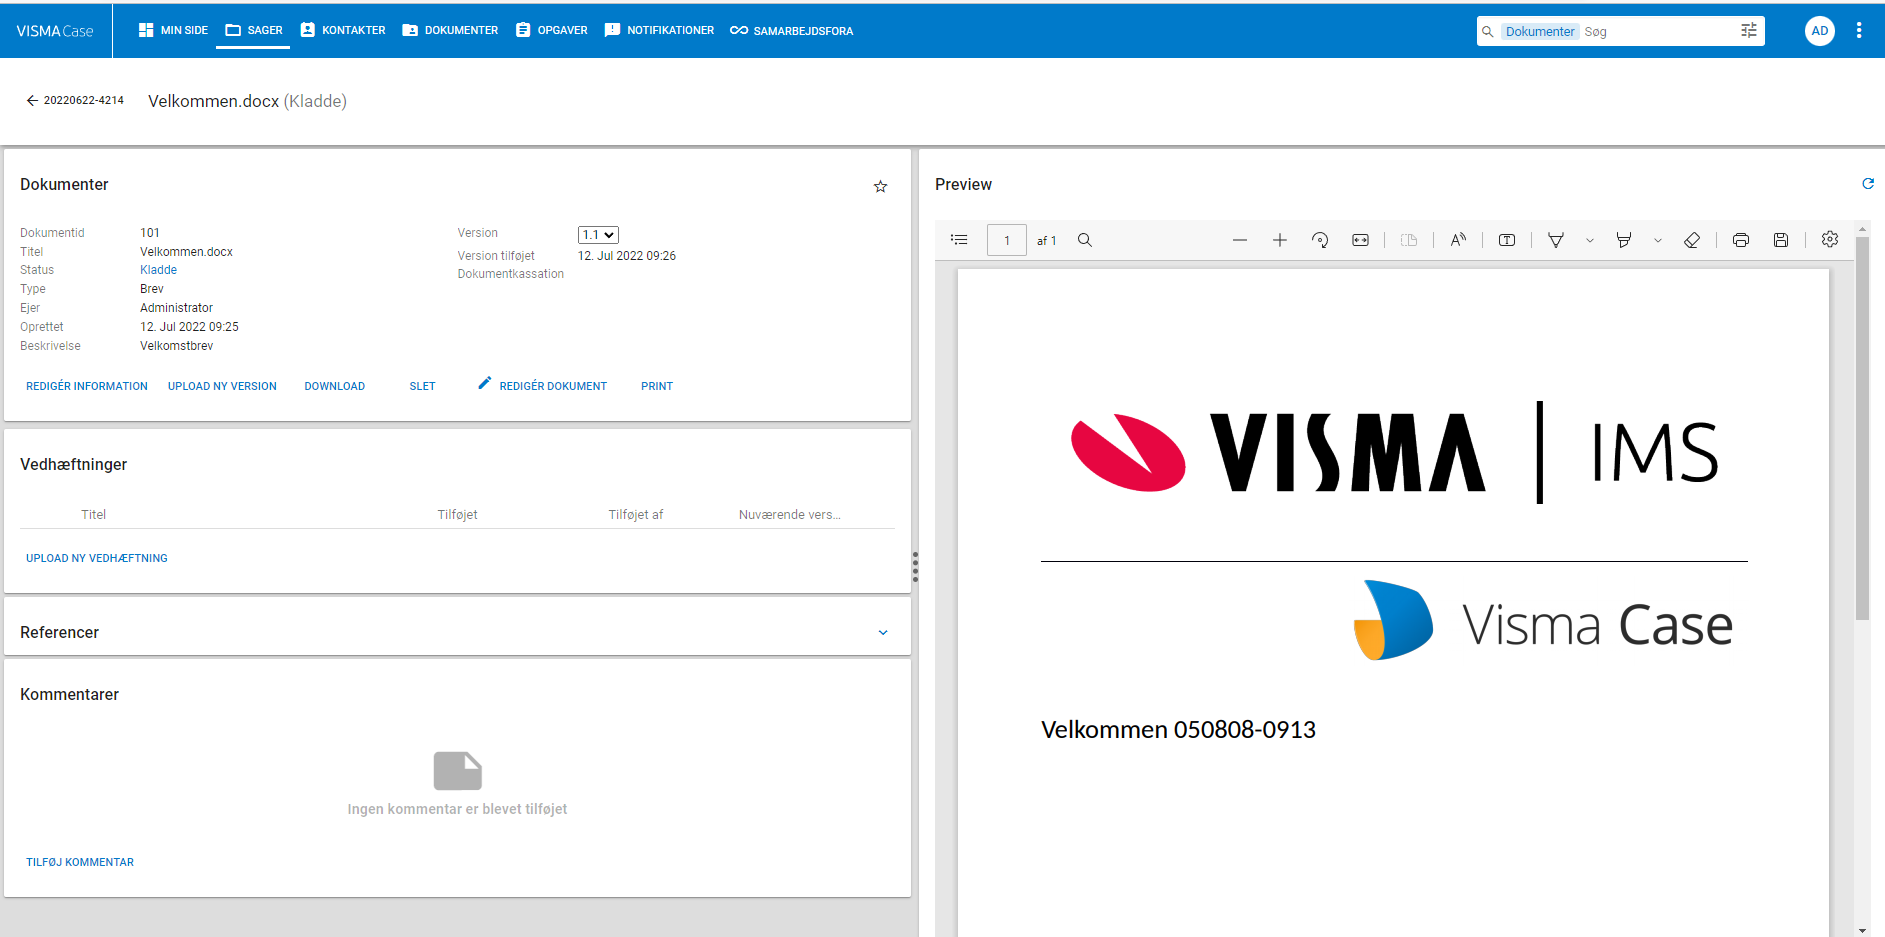Viewport: 1885px width, 937px height.
Task: Click Tilføj Kommentar
Action: click(x=80, y=862)
